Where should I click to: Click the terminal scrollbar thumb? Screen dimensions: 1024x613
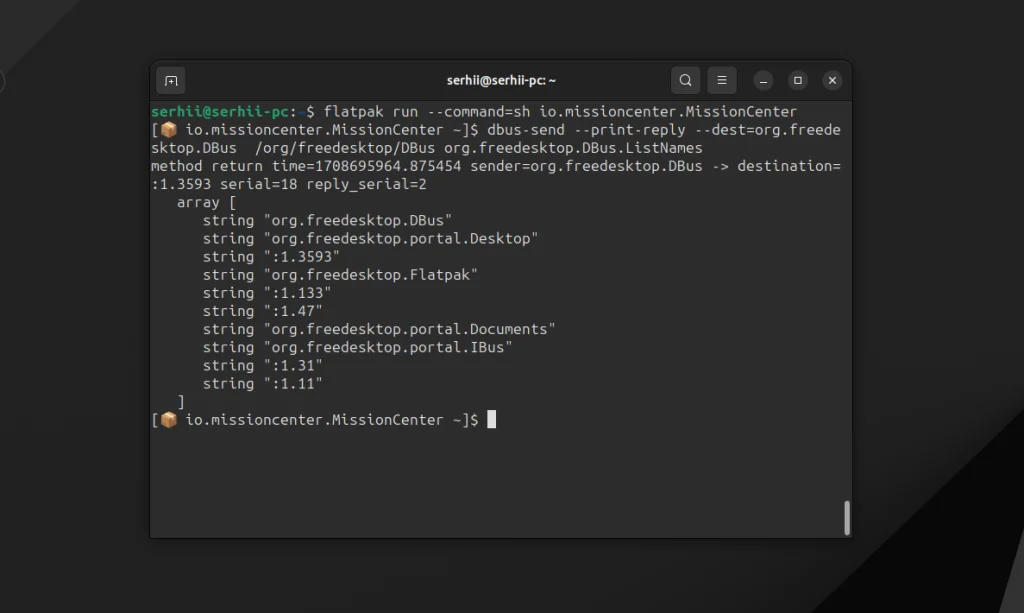847,517
